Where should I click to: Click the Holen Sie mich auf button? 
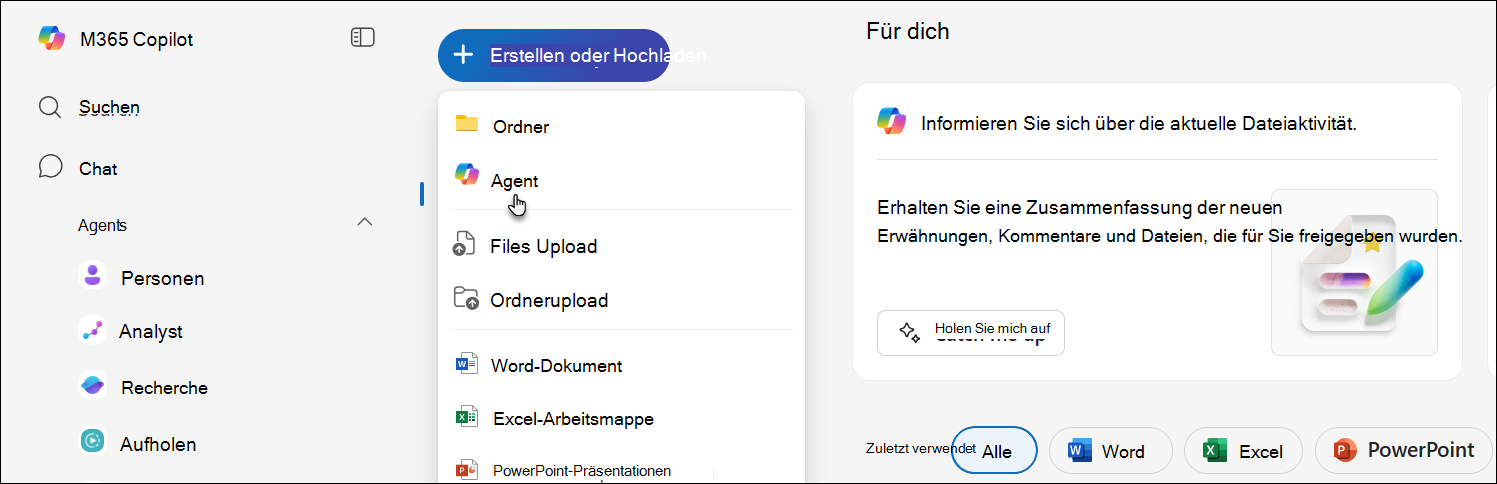(971, 333)
